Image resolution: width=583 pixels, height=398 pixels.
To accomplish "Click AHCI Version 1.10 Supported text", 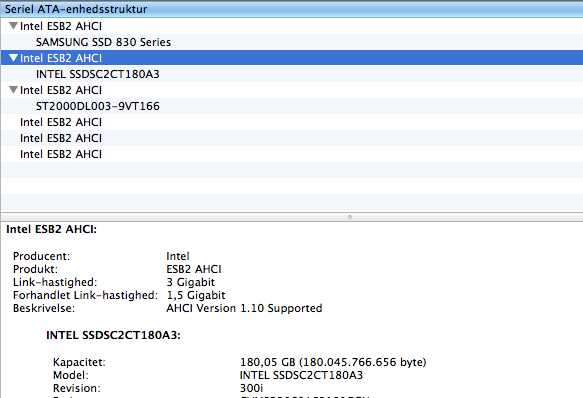I will click(x=244, y=308).
